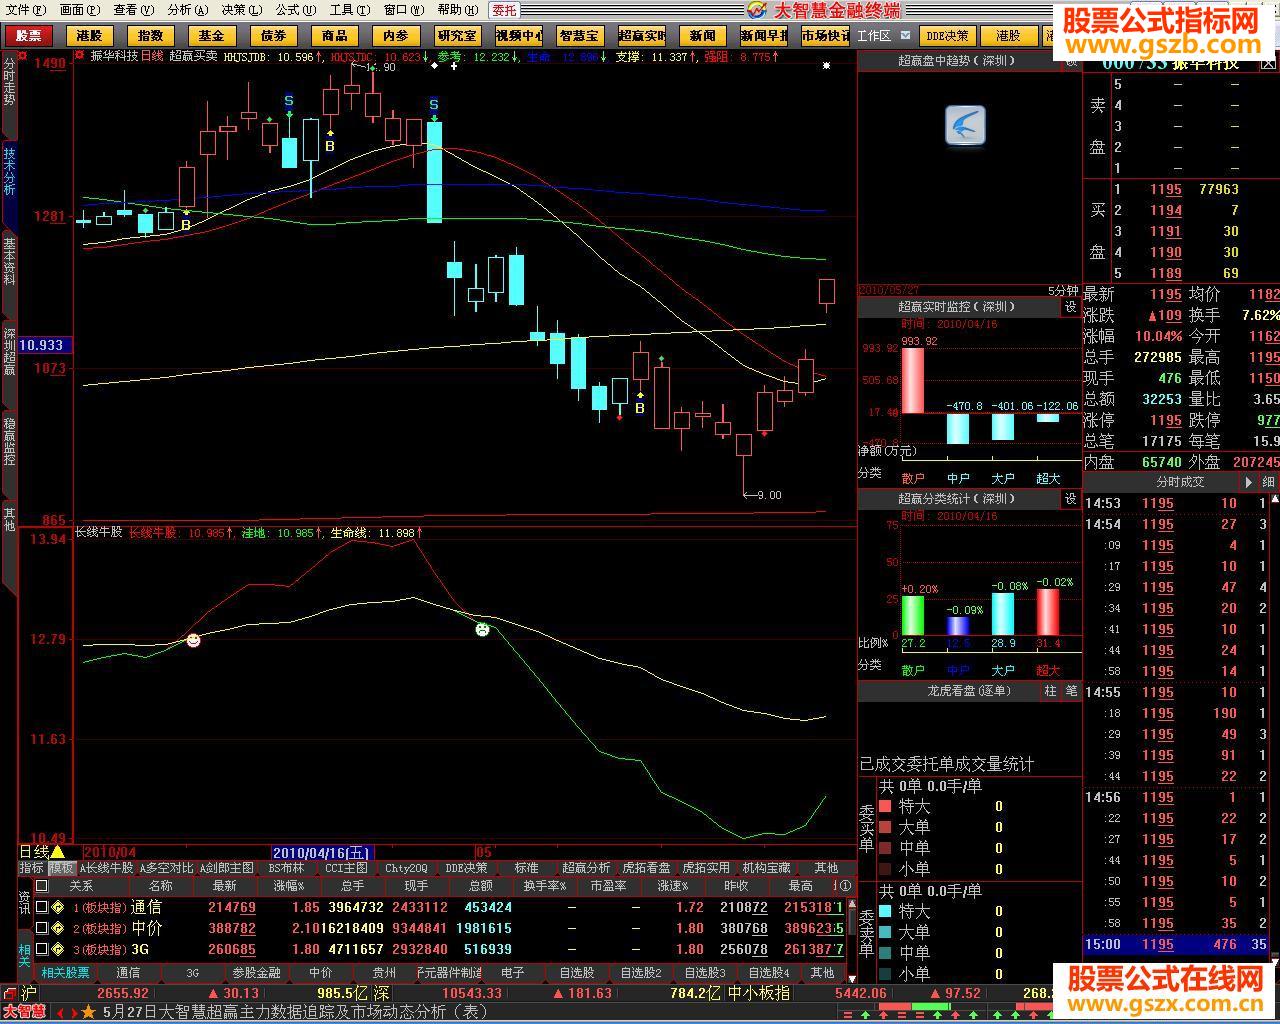This screenshot has height=1024, width=1280.
Task: Toggle the 大单 box under 委卖单
Action: pos(885,932)
